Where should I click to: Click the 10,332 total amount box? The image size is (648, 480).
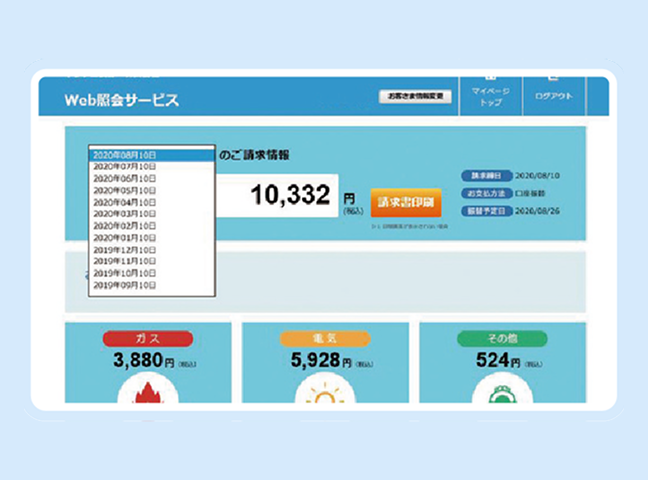click(x=277, y=195)
